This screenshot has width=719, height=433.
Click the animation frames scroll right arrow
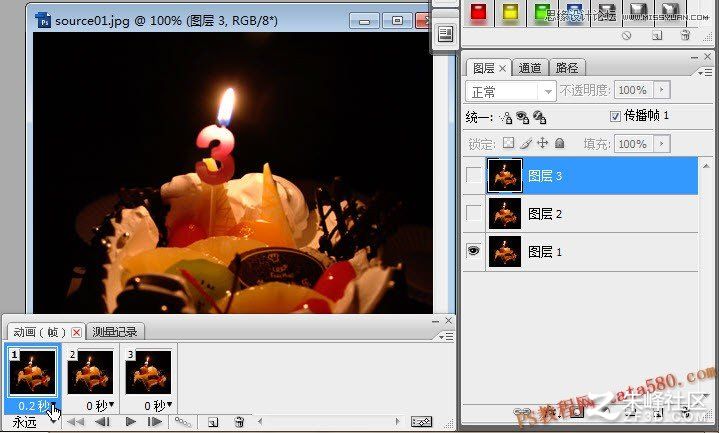point(397,421)
